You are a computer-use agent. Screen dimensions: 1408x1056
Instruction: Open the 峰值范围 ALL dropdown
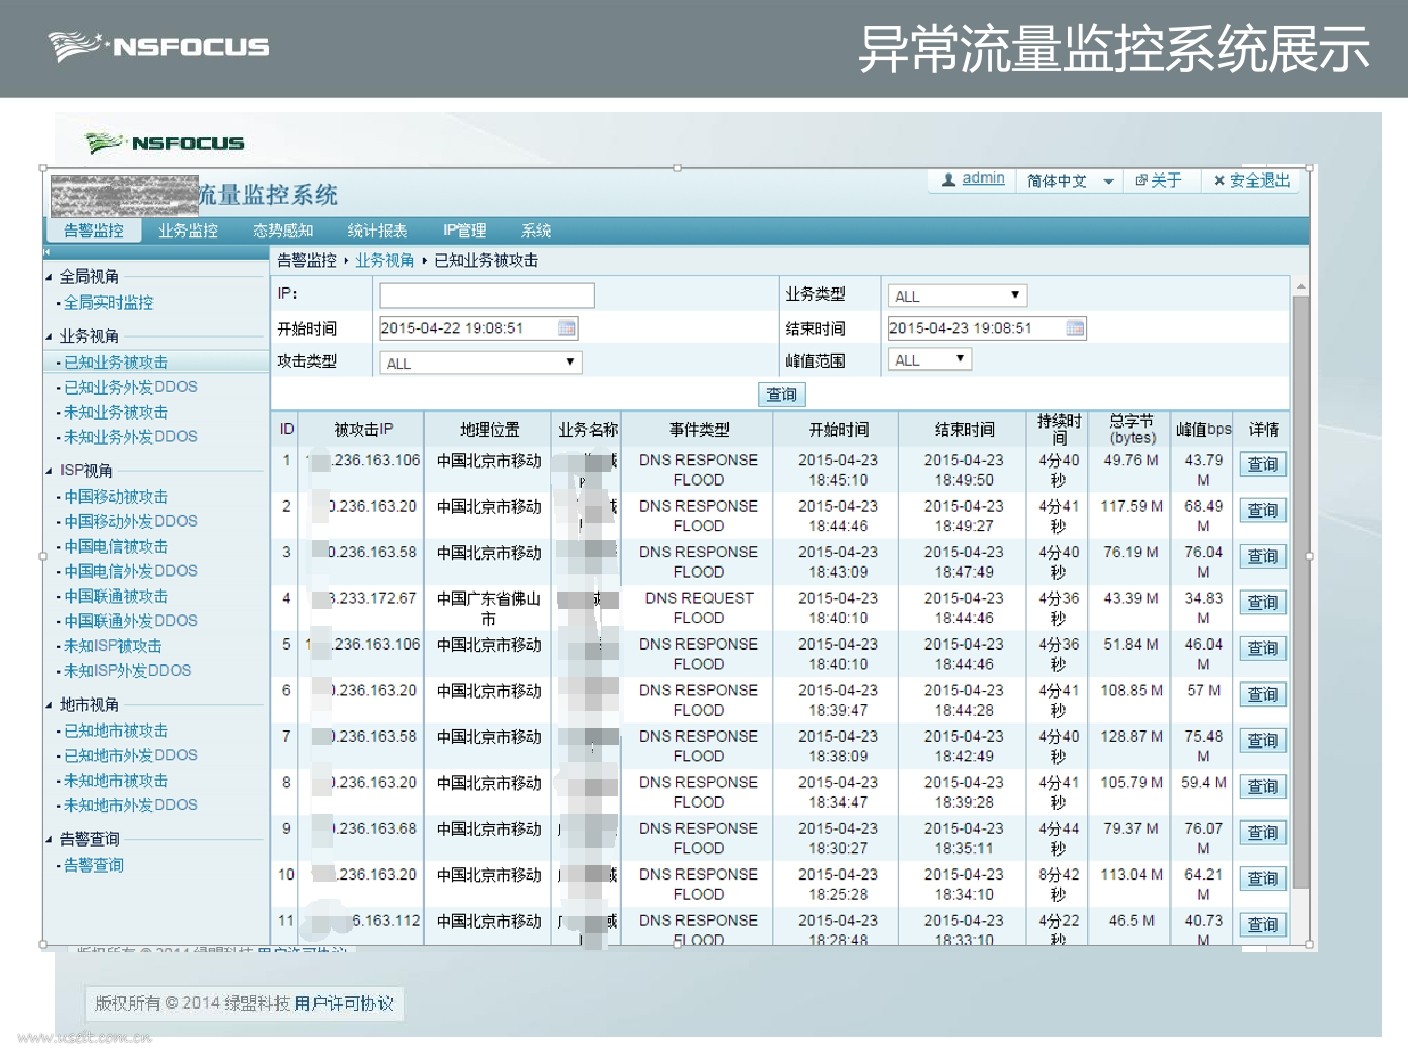click(929, 360)
